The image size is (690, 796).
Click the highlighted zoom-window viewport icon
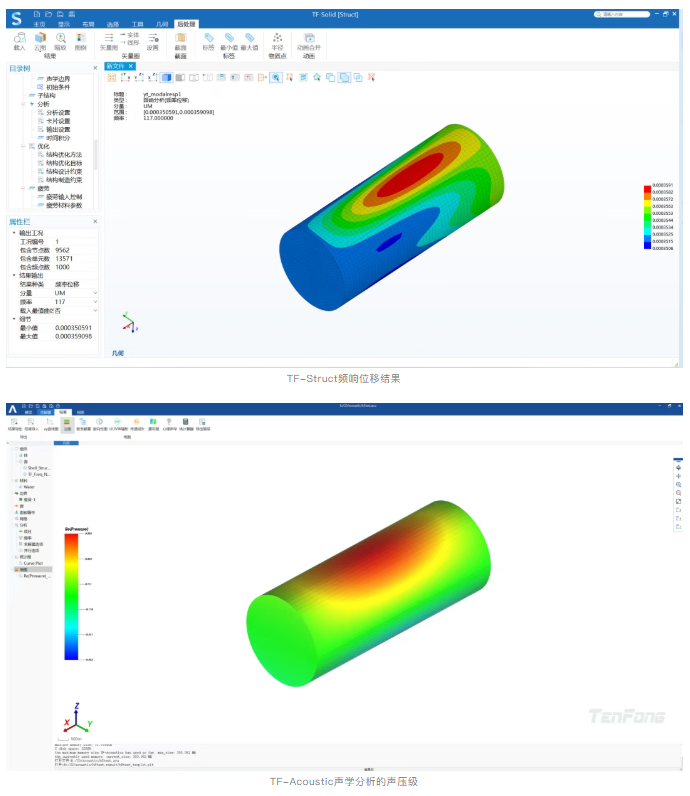(276, 77)
